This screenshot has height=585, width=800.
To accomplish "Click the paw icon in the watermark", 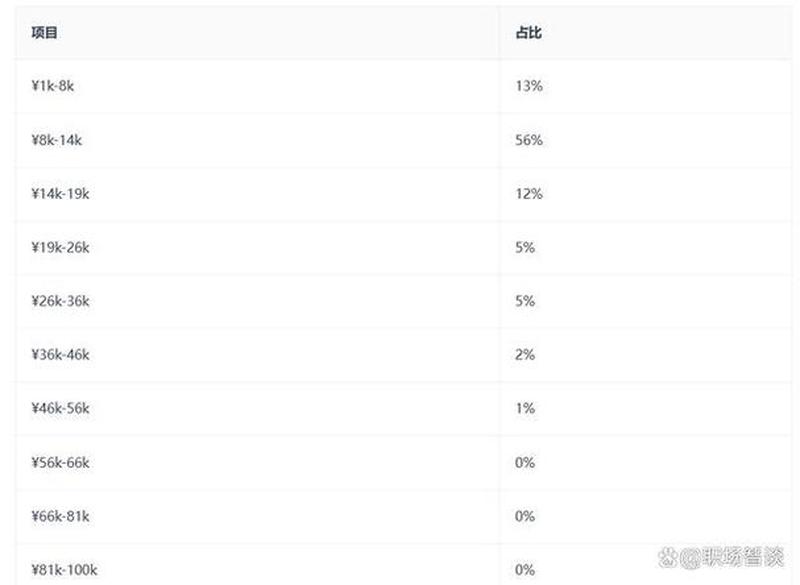I will click(x=668, y=557).
